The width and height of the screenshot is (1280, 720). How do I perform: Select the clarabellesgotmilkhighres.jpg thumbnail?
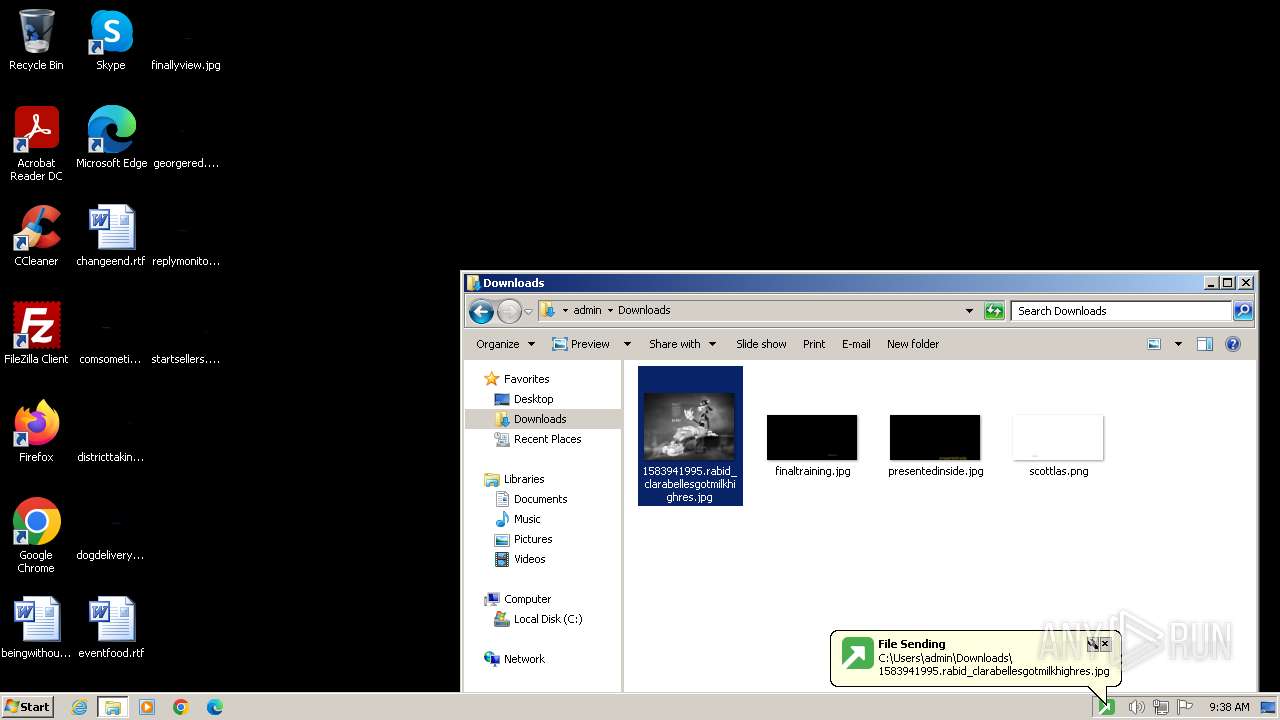[x=690, y=436]
